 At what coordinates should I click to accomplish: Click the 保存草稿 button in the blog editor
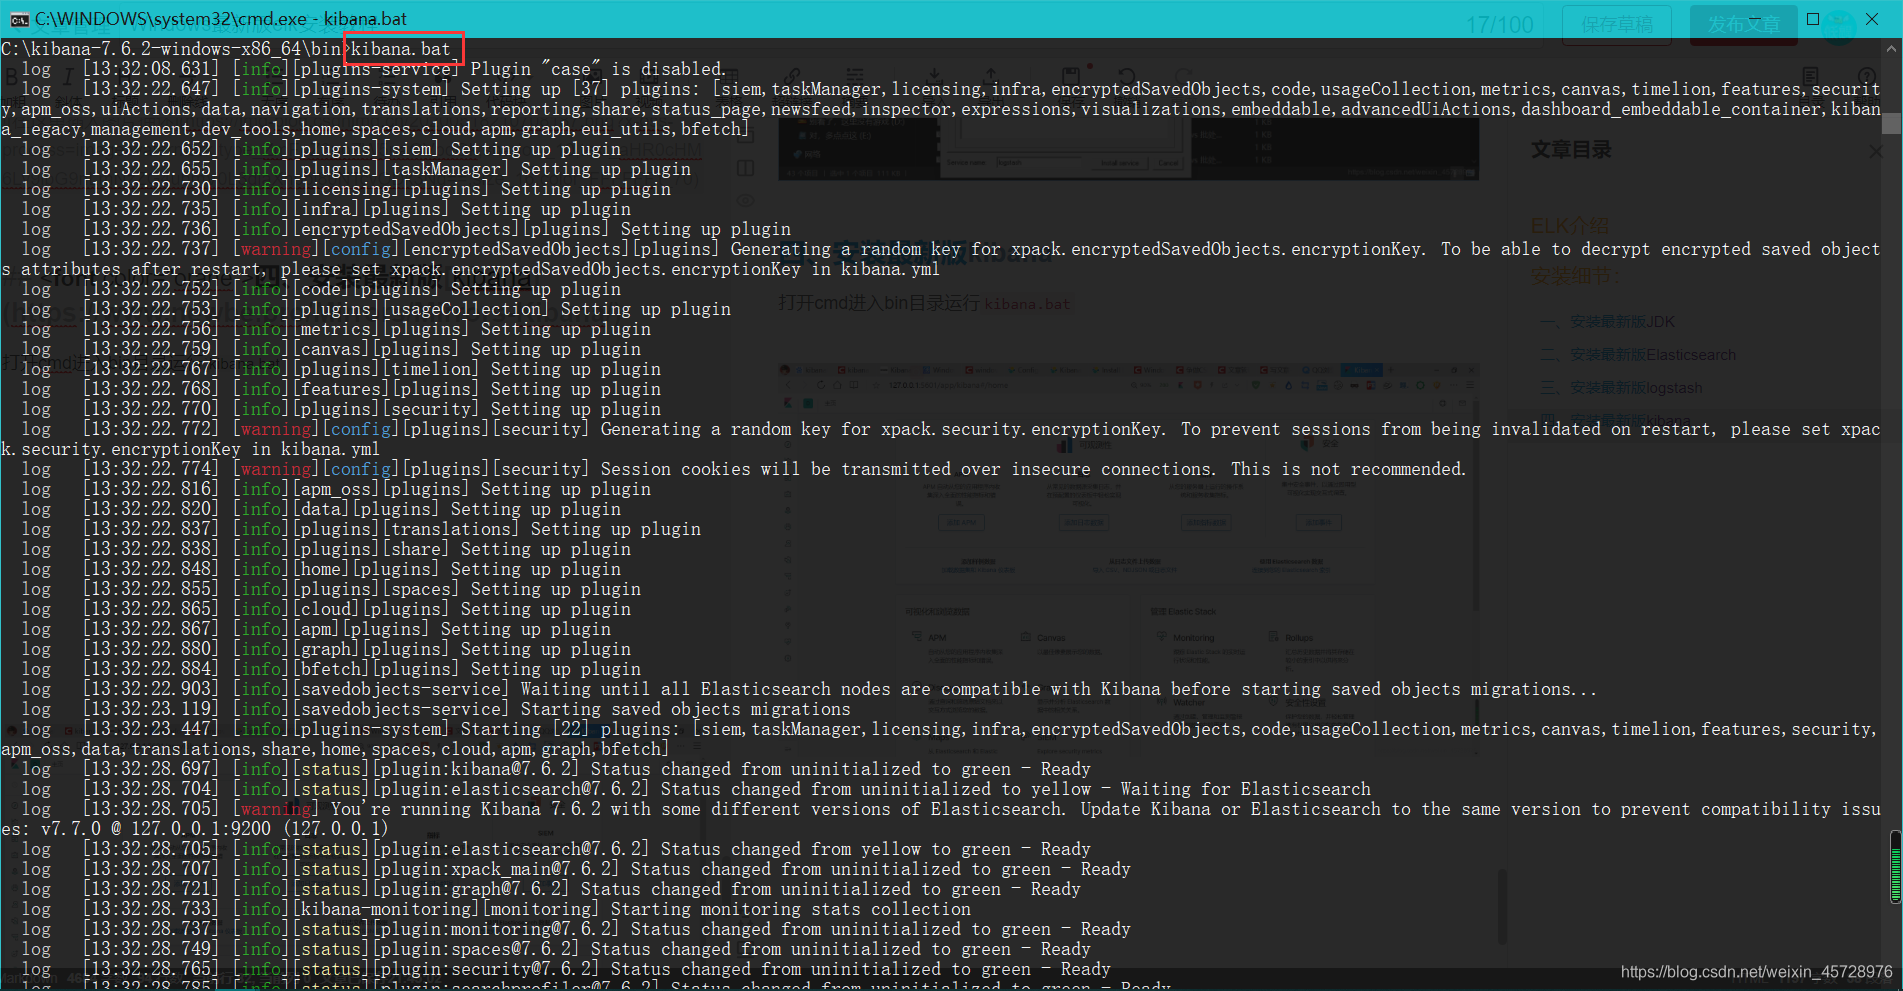pos(1617,25)
